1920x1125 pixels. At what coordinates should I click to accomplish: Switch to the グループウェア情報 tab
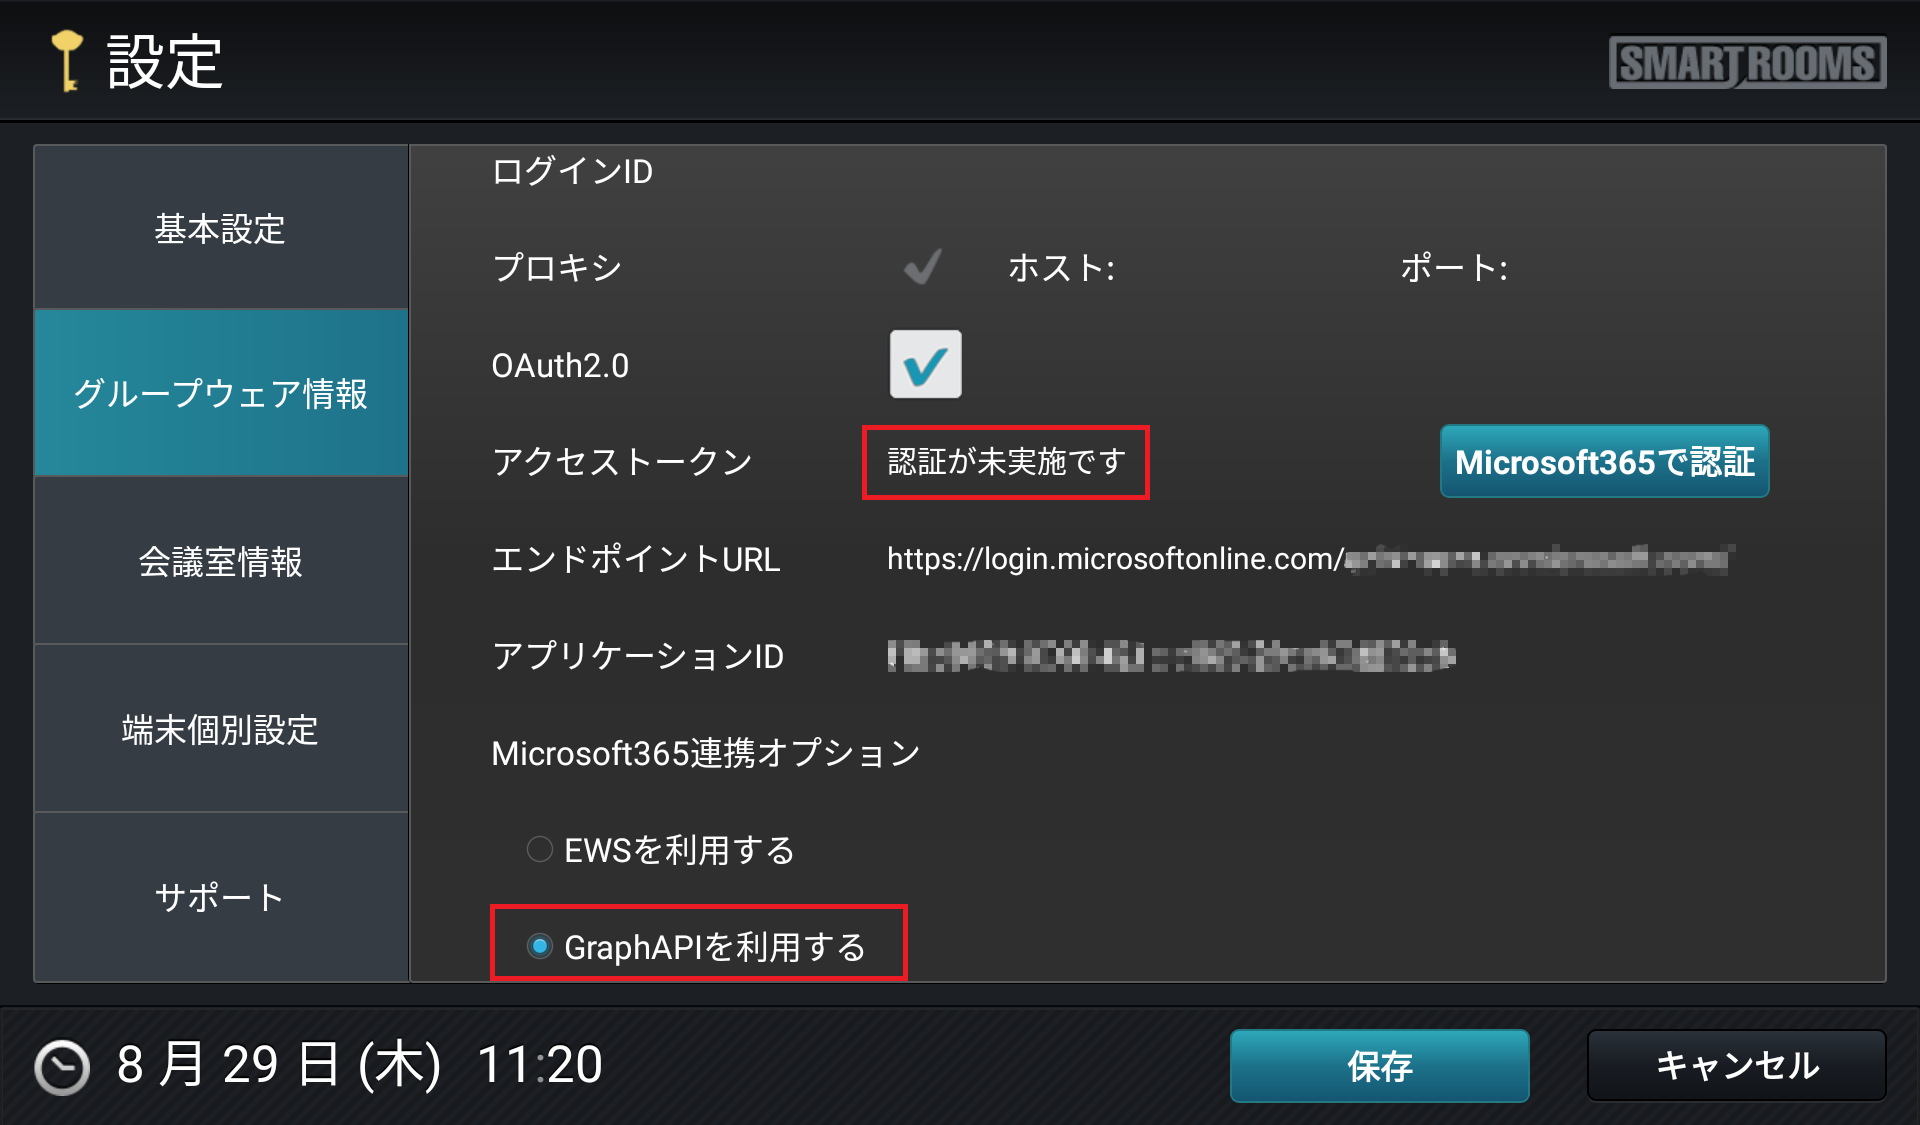click(221, 393)
